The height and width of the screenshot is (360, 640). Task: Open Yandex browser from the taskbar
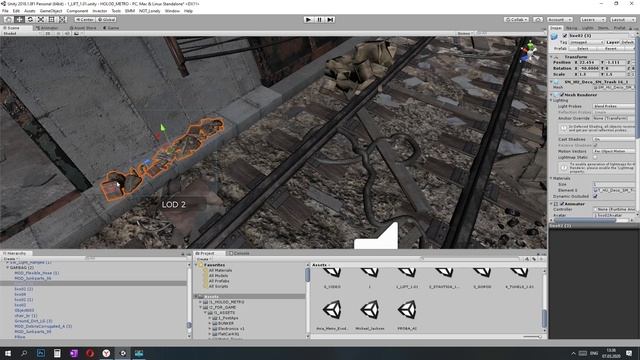tap(106, 353)
